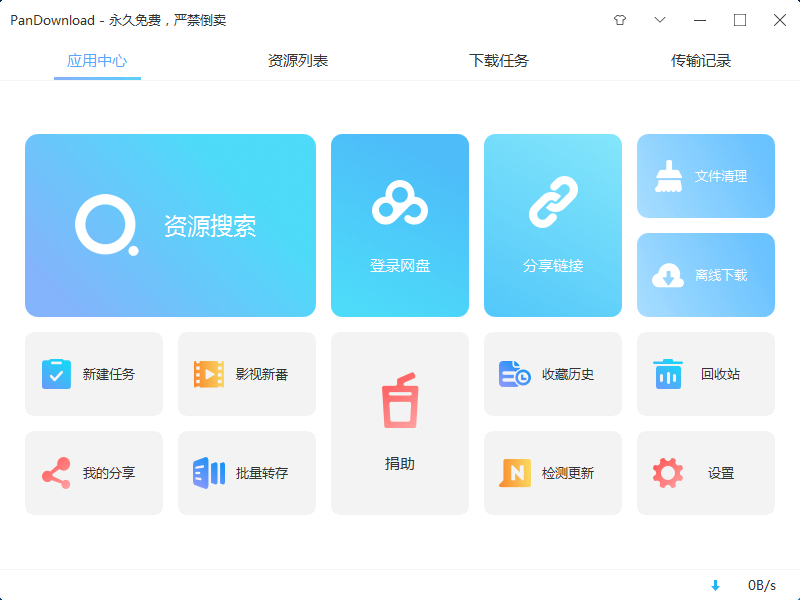Image resolution: width=800 pixels, height=600 pixels.
Task: Go to the 传输记录 tab
Action: (x=701, y=61)
